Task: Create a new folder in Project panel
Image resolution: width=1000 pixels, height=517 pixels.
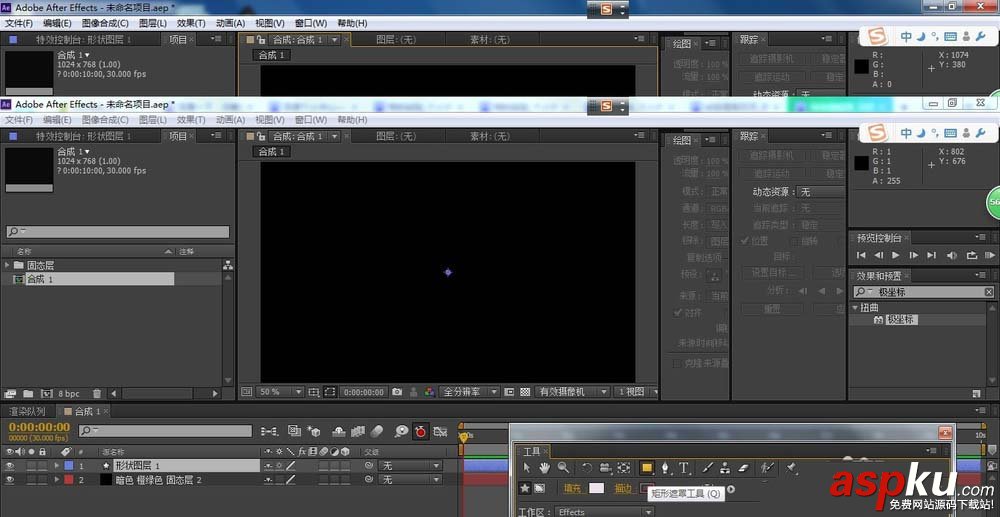Action: click(x=28, y=394)
